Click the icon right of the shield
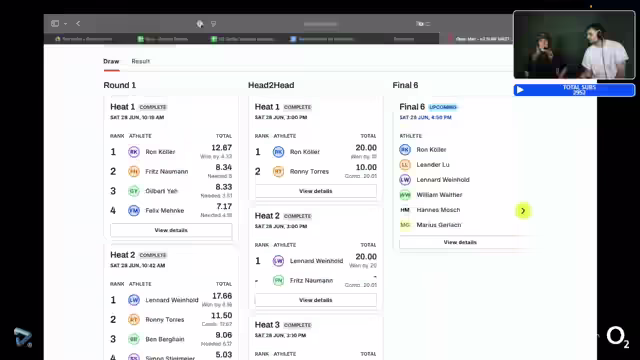The height and width of the screenshot is (360, 640). click(x=213, y=24)
